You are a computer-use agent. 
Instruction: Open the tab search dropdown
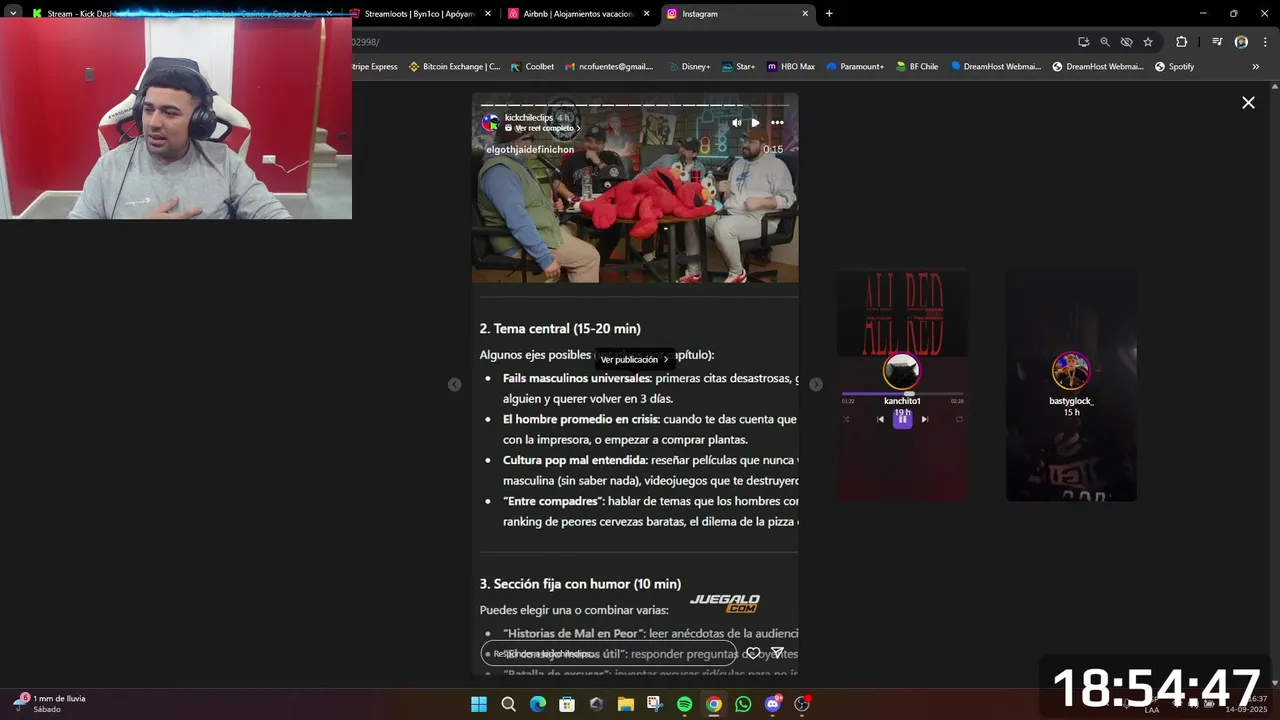tap(13, 13)
